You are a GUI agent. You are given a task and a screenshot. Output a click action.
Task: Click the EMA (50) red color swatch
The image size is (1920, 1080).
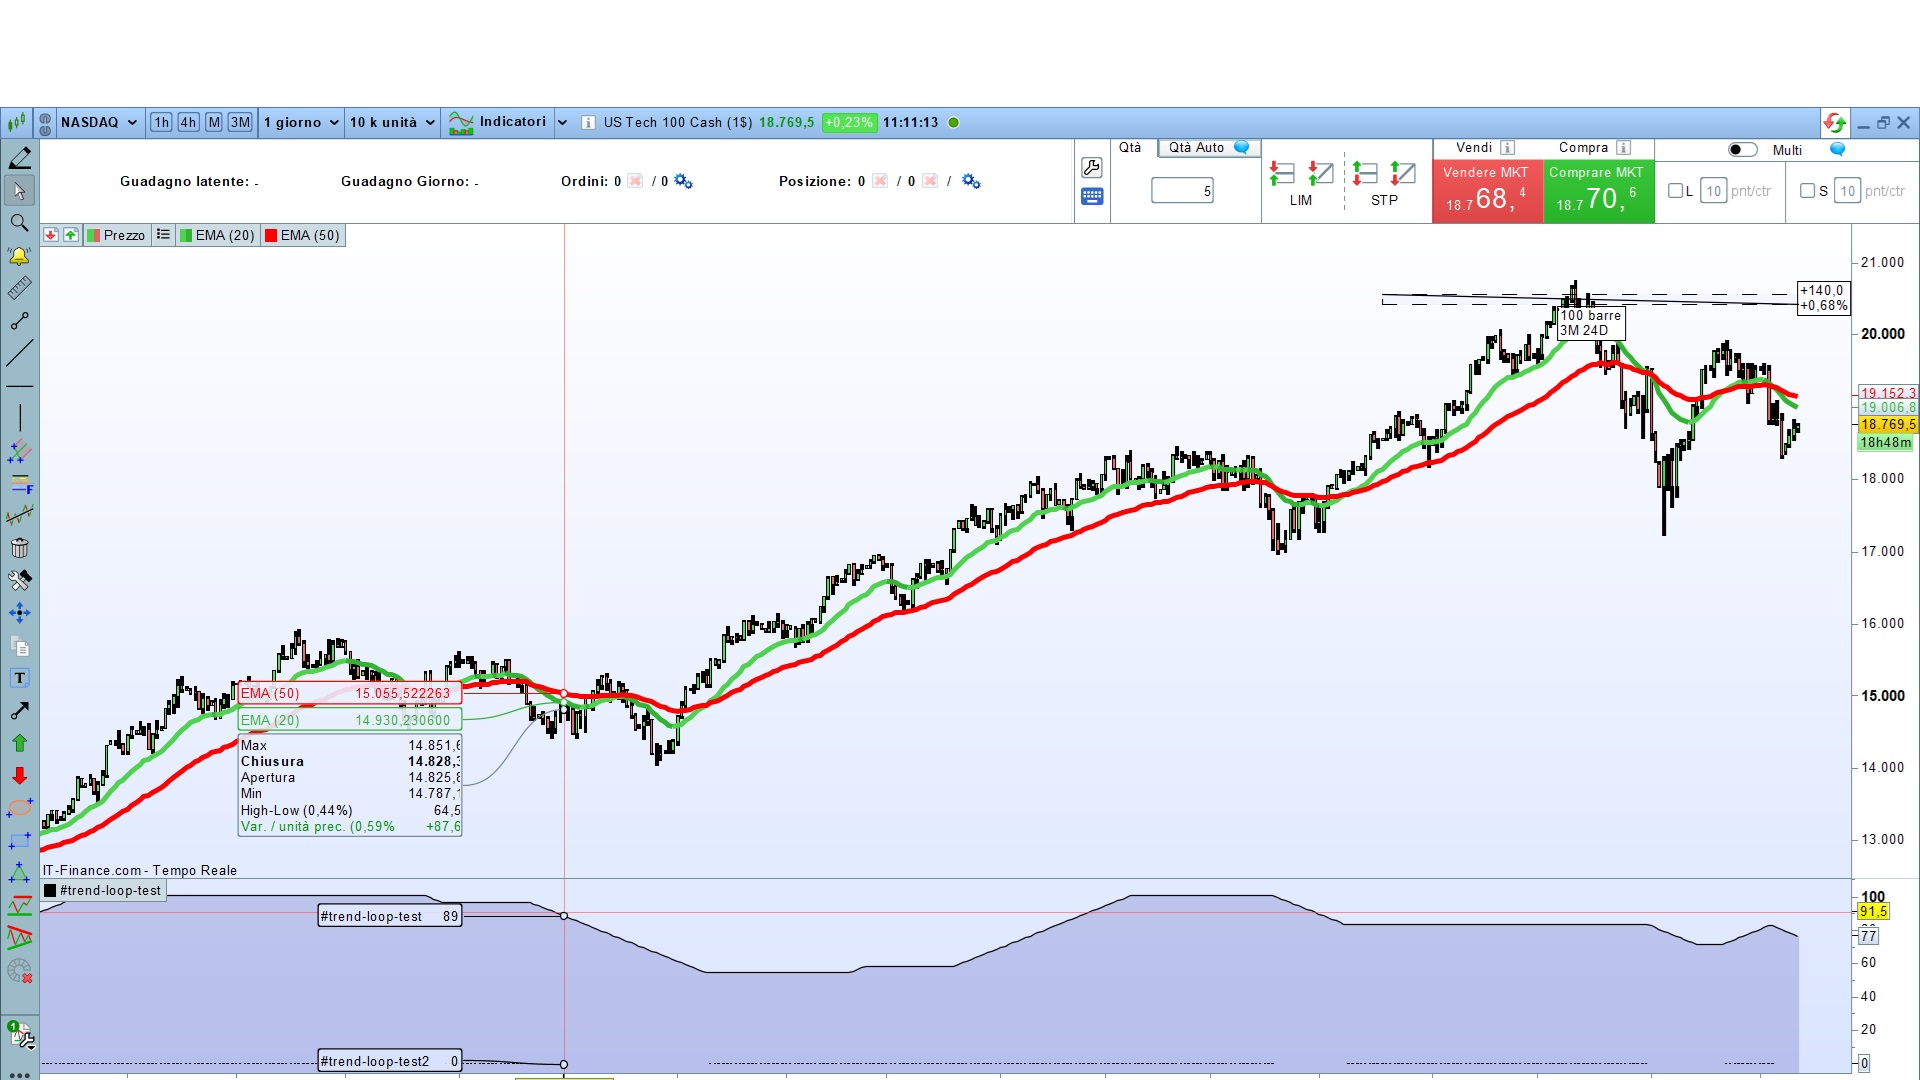pos(270,235)
